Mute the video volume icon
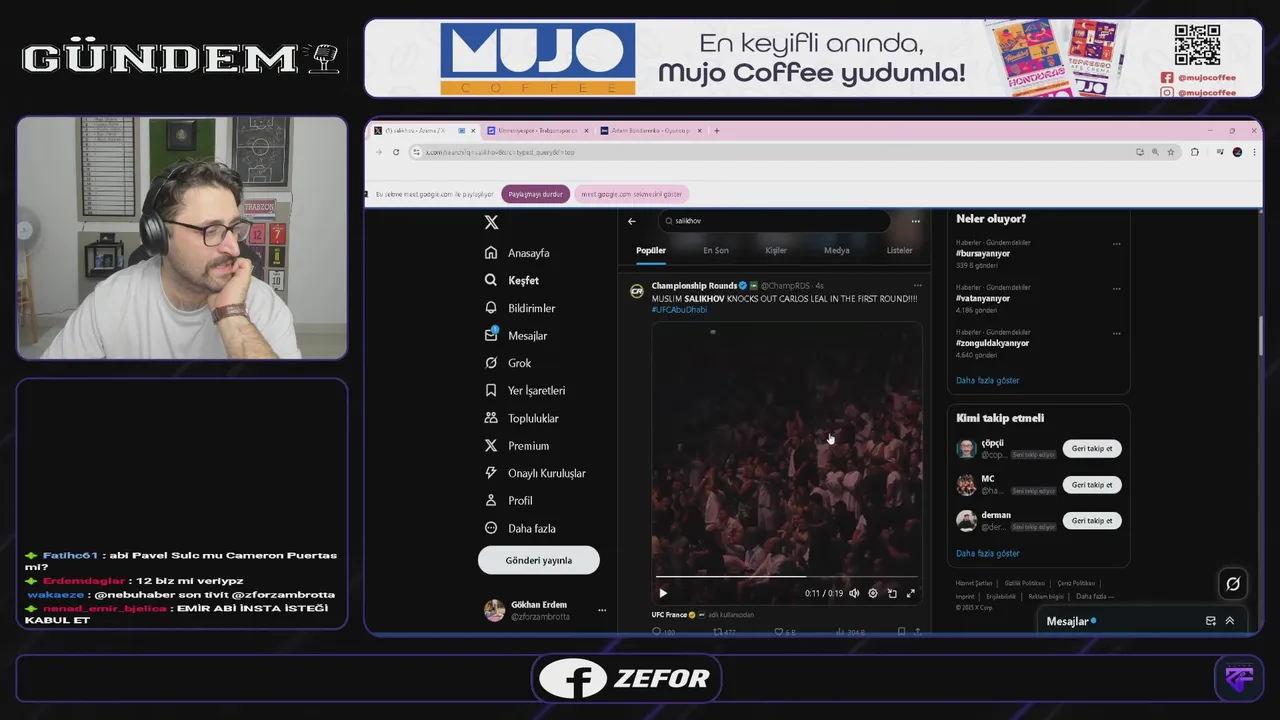This screenshot has width=1280, height=720. (854, 593)
